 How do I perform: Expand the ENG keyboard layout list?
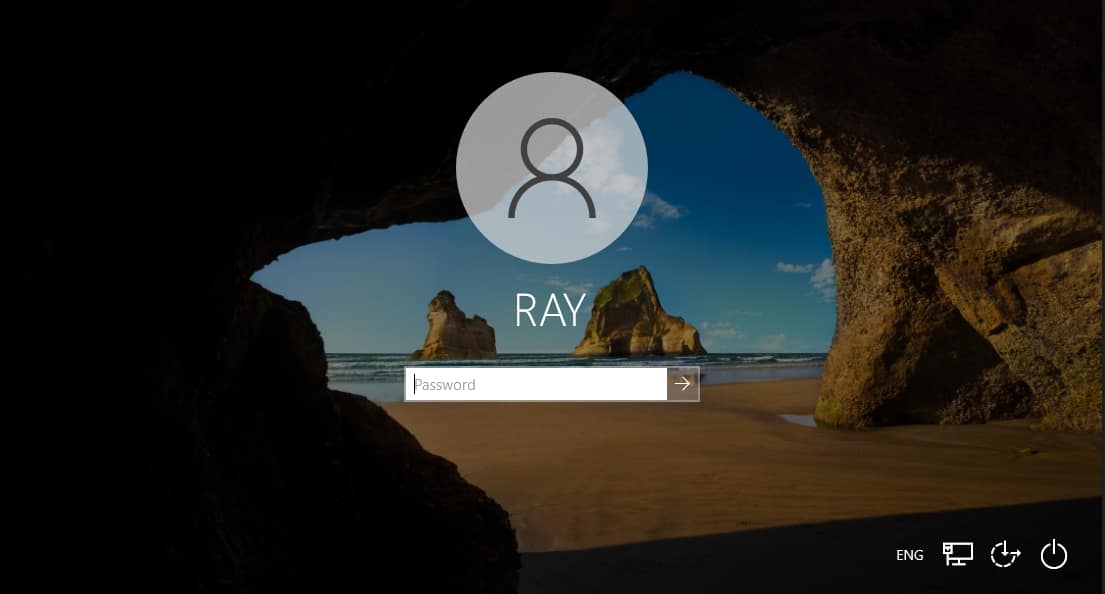pyautogui.click(x=909, y=555)
